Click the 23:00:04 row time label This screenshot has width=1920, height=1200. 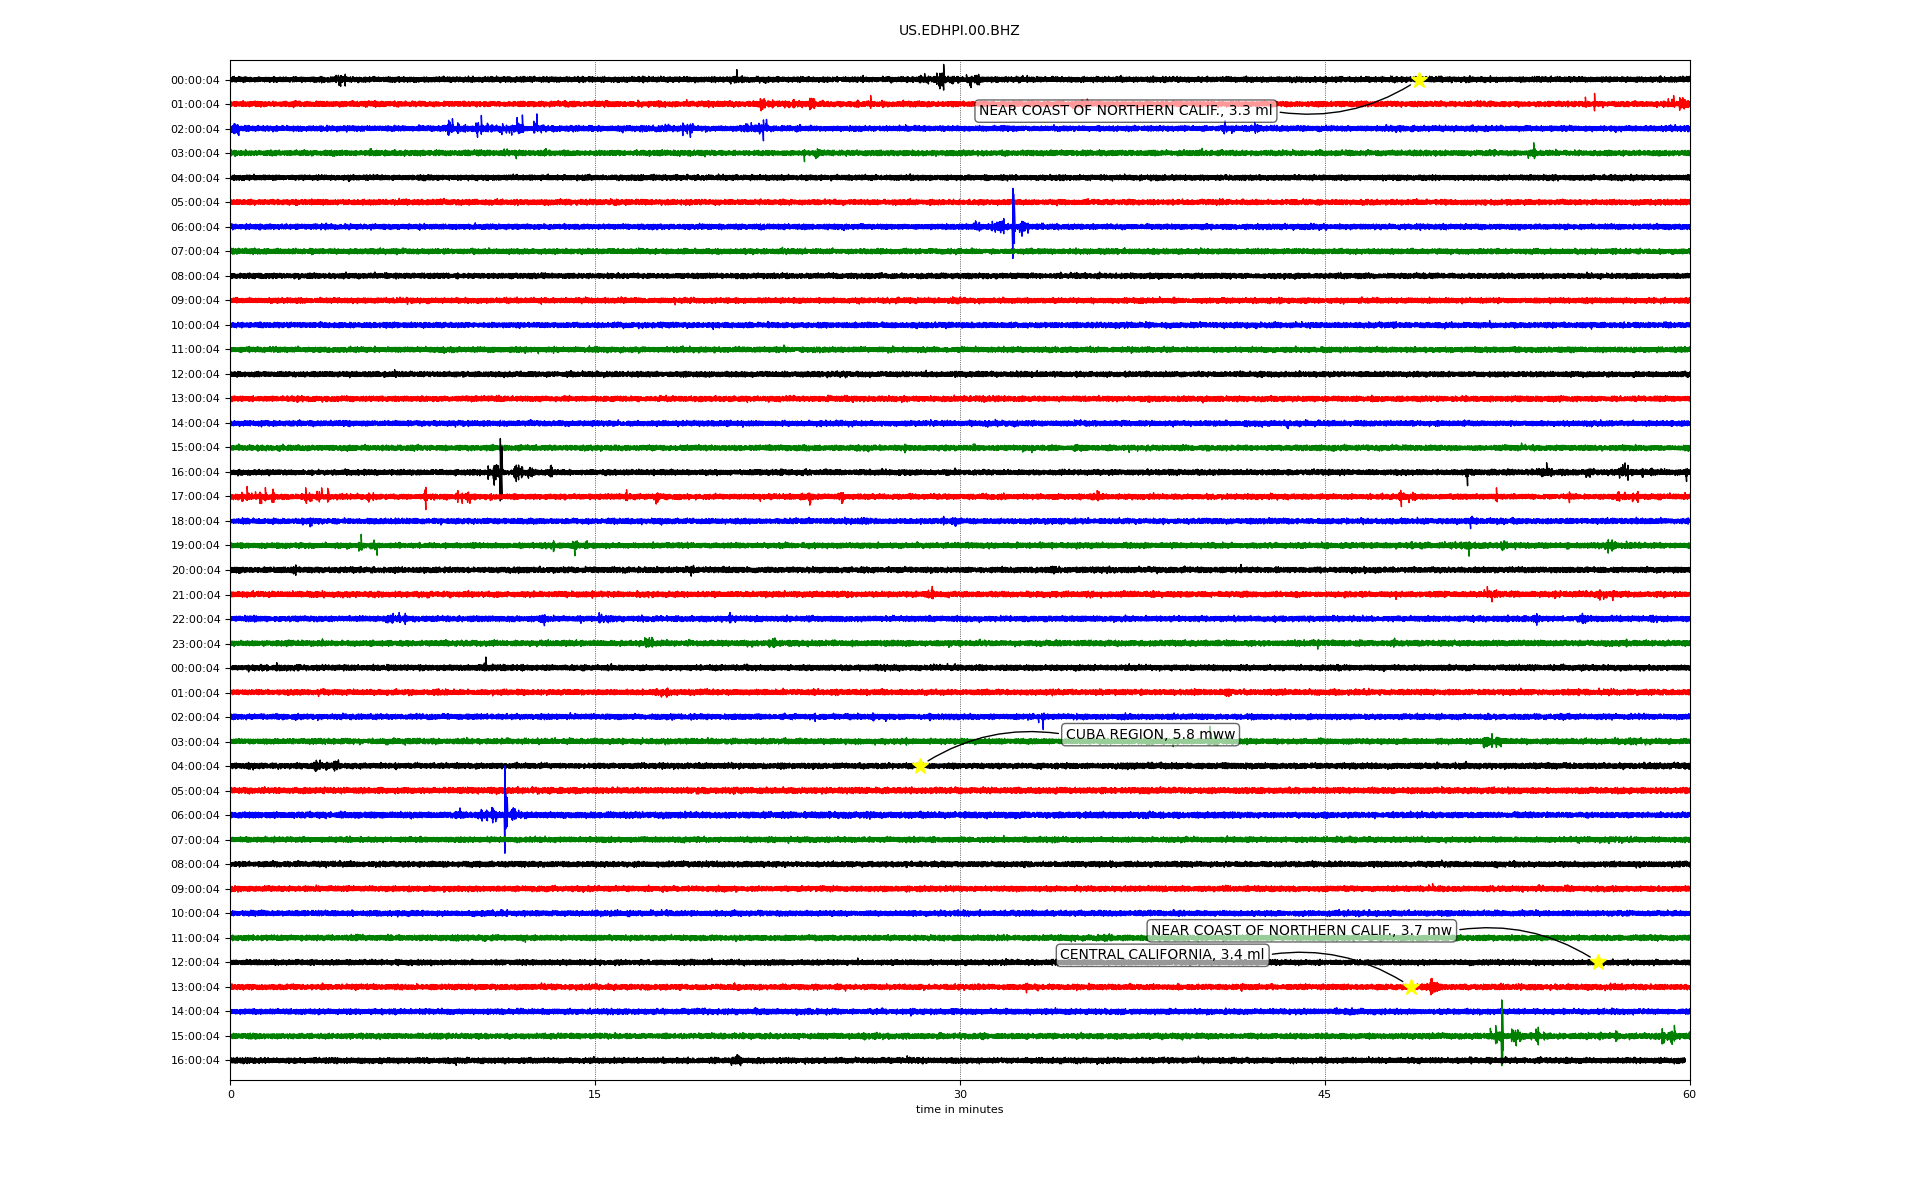click(195, 644)
